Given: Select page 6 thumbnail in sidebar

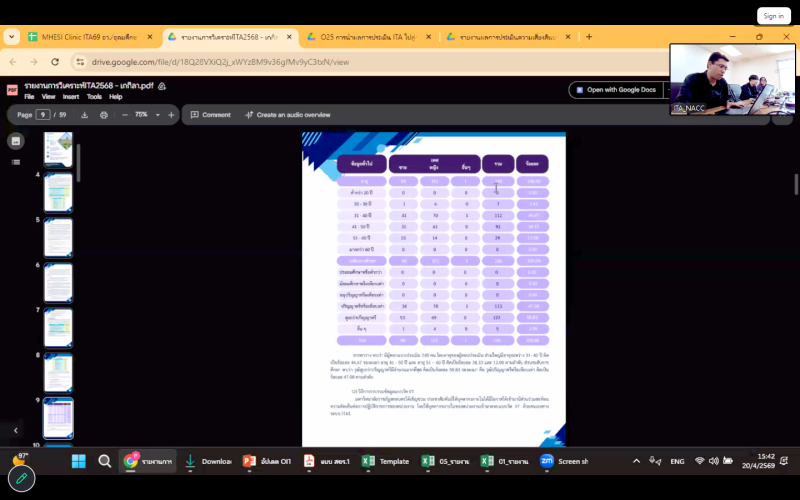Looking at the screenshot, I should (x=58, y=282).
